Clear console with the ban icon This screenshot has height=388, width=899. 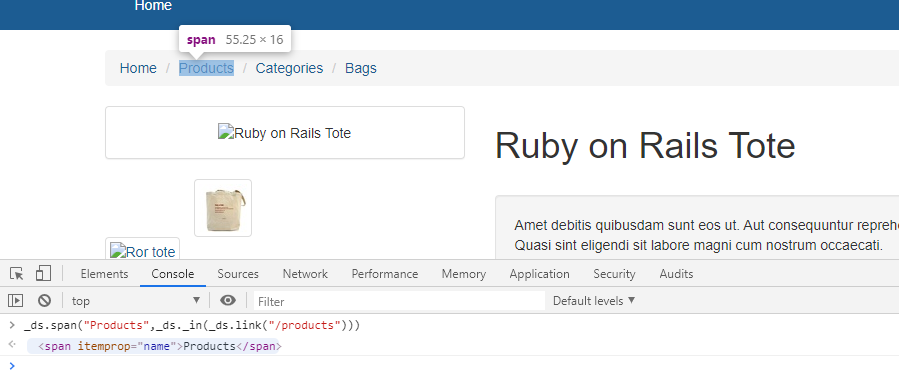point(45,300)
